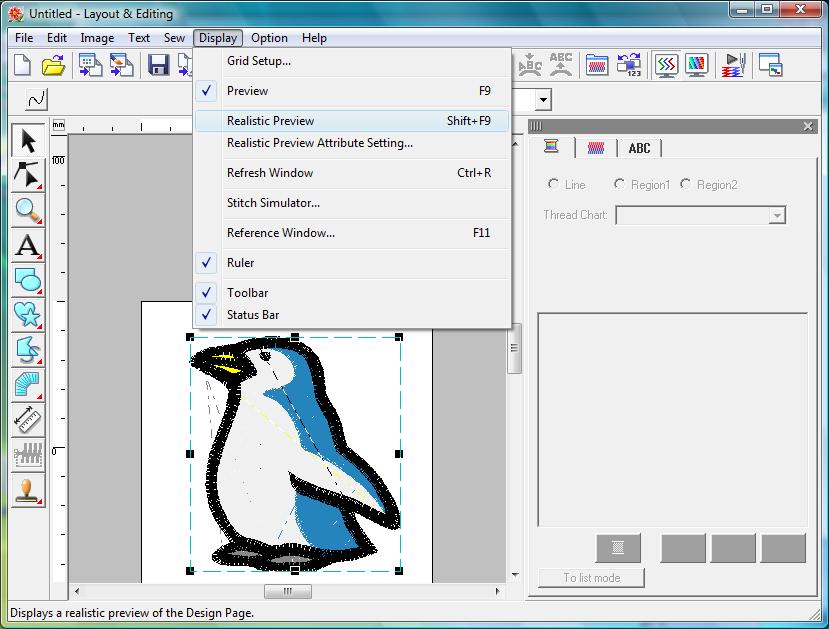Select the Edit Point tool
The height and width of the screenshot is (629, 829).
(x=27, y=175)
